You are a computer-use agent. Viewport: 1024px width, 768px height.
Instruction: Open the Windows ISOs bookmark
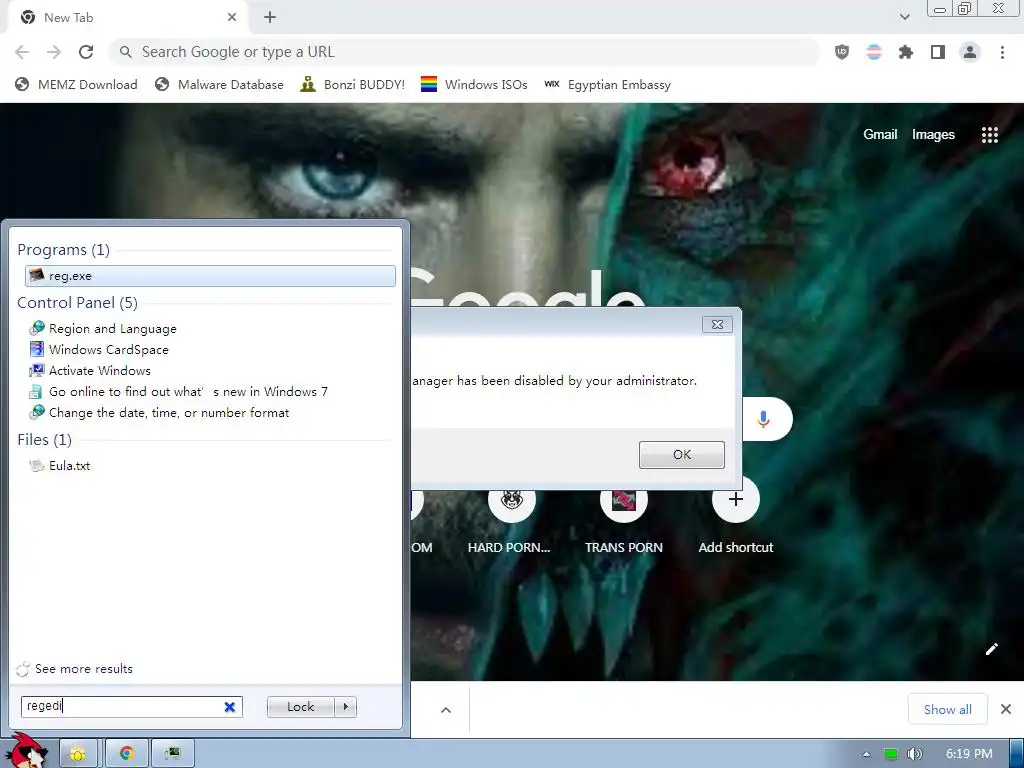click(474, 85)
